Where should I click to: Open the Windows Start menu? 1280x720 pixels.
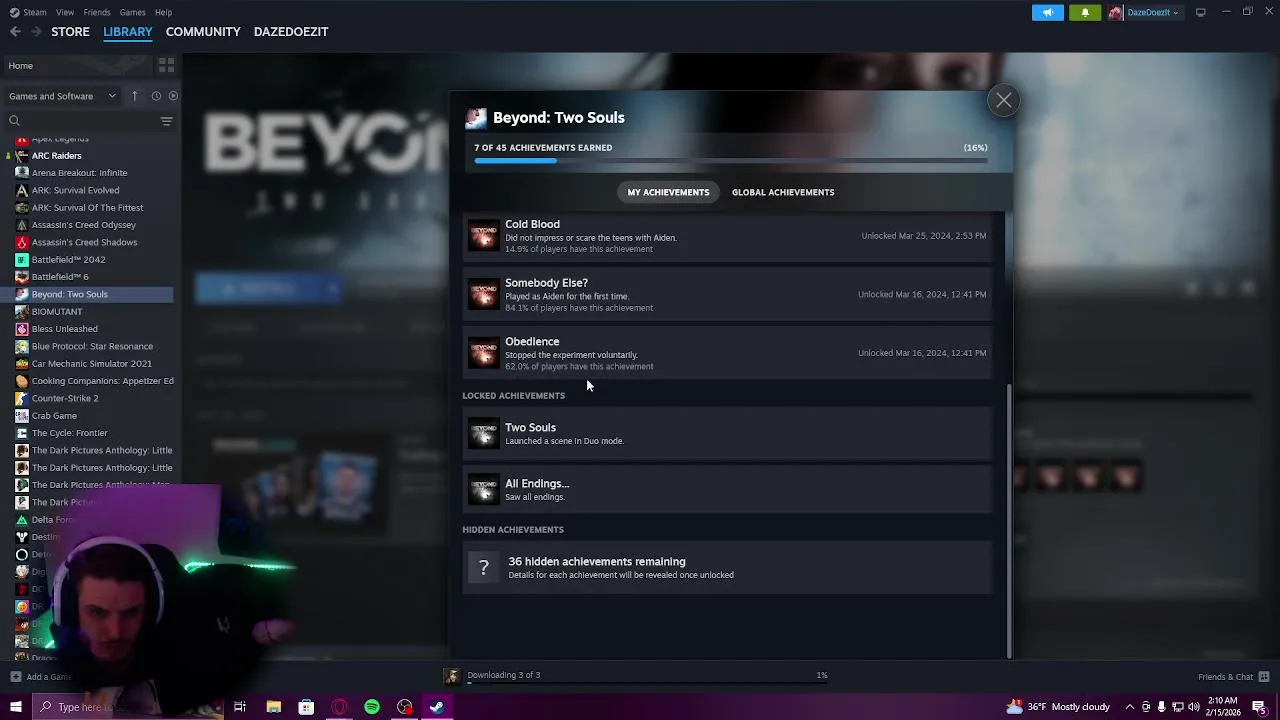click(x=15, y=707)
